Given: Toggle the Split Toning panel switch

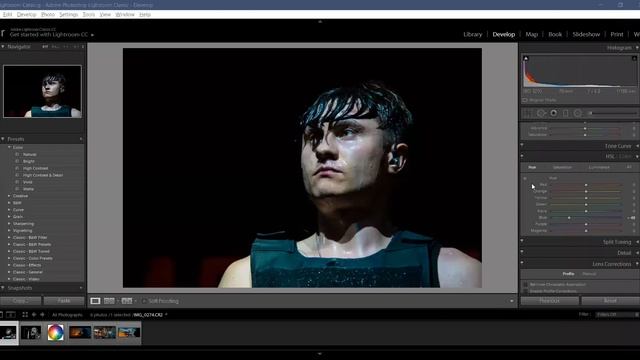Looking at the screenshot, I should point(522,241).
